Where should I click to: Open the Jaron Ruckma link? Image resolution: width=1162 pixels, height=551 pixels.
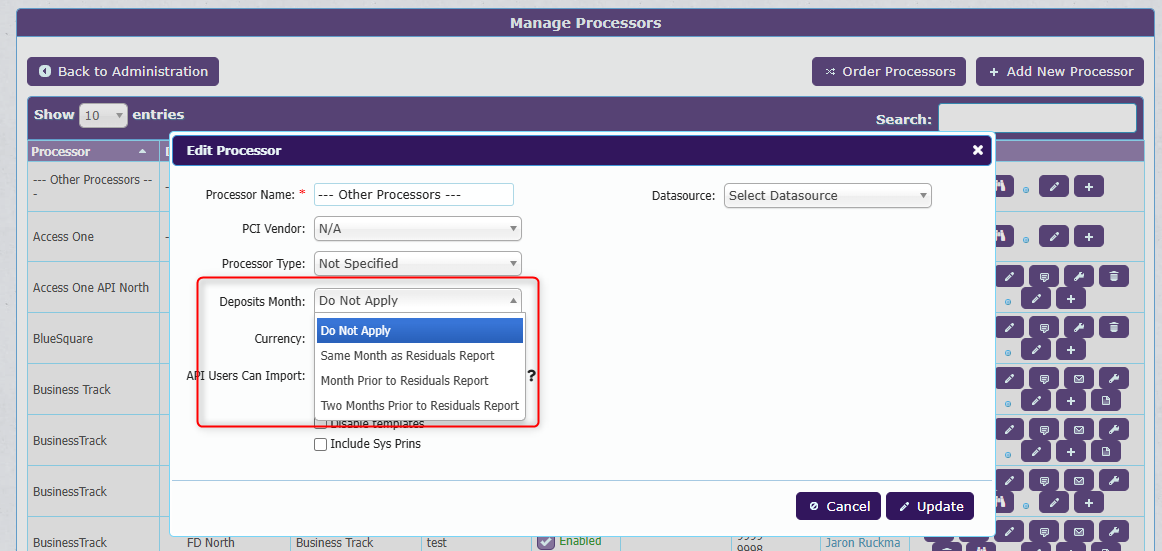click(863, 543)
